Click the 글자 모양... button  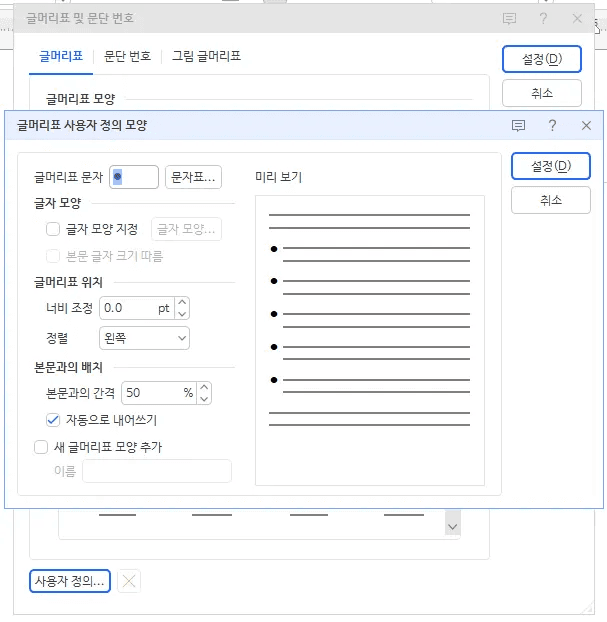186,229
